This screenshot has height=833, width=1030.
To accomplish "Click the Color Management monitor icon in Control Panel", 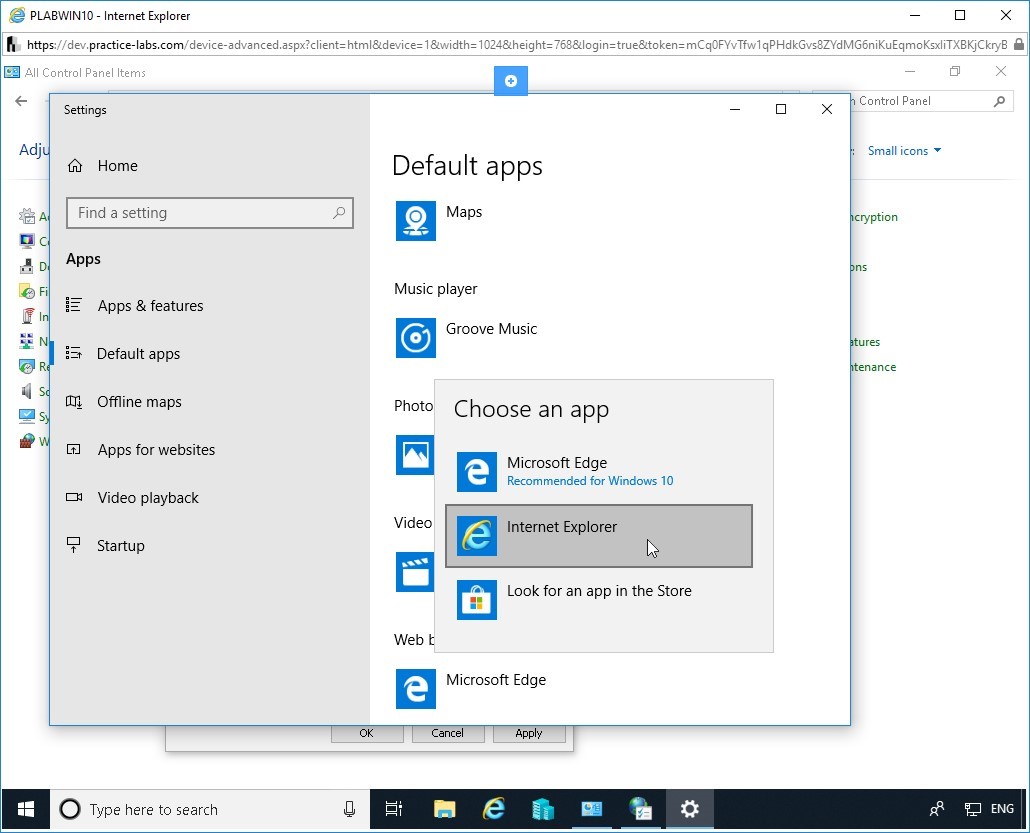I will coord(27,241).
